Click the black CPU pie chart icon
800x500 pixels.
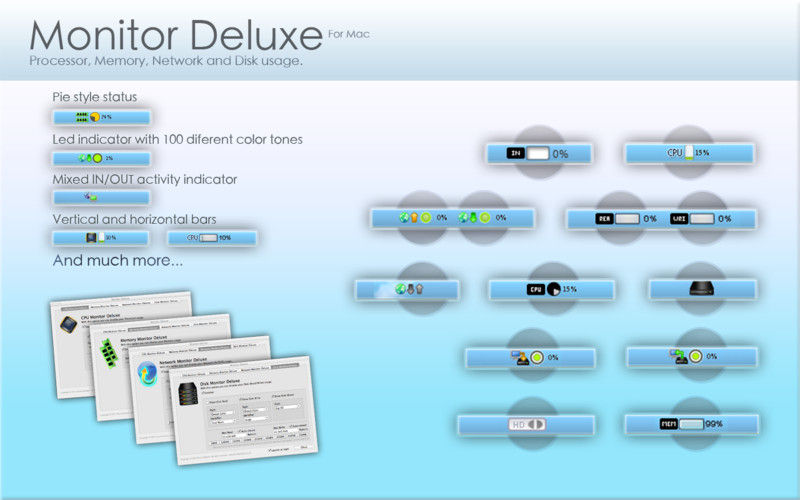[x=554, y=290]
